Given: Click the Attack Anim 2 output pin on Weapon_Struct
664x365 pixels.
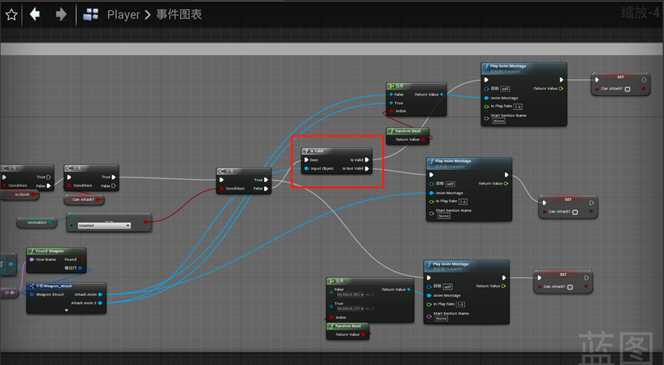Looking at the screenshot, I should tap(100, 303).
